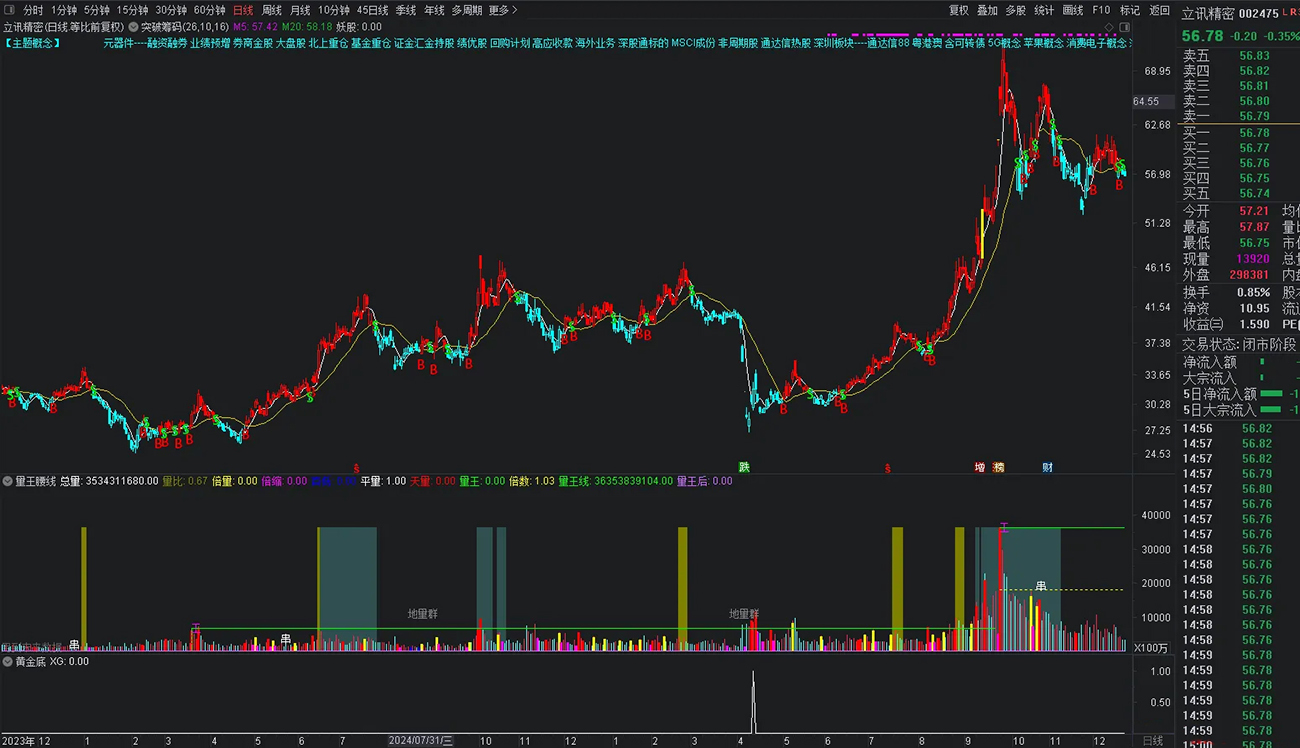
Task: Select the 10分钟 period tab
Action: point(334,10)
